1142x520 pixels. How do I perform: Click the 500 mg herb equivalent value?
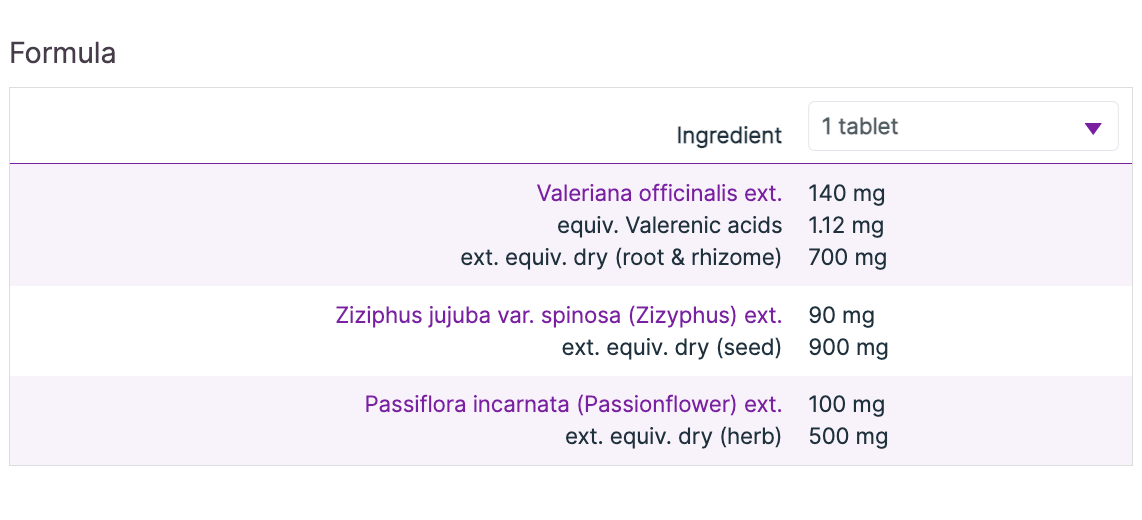pos(848,437)
